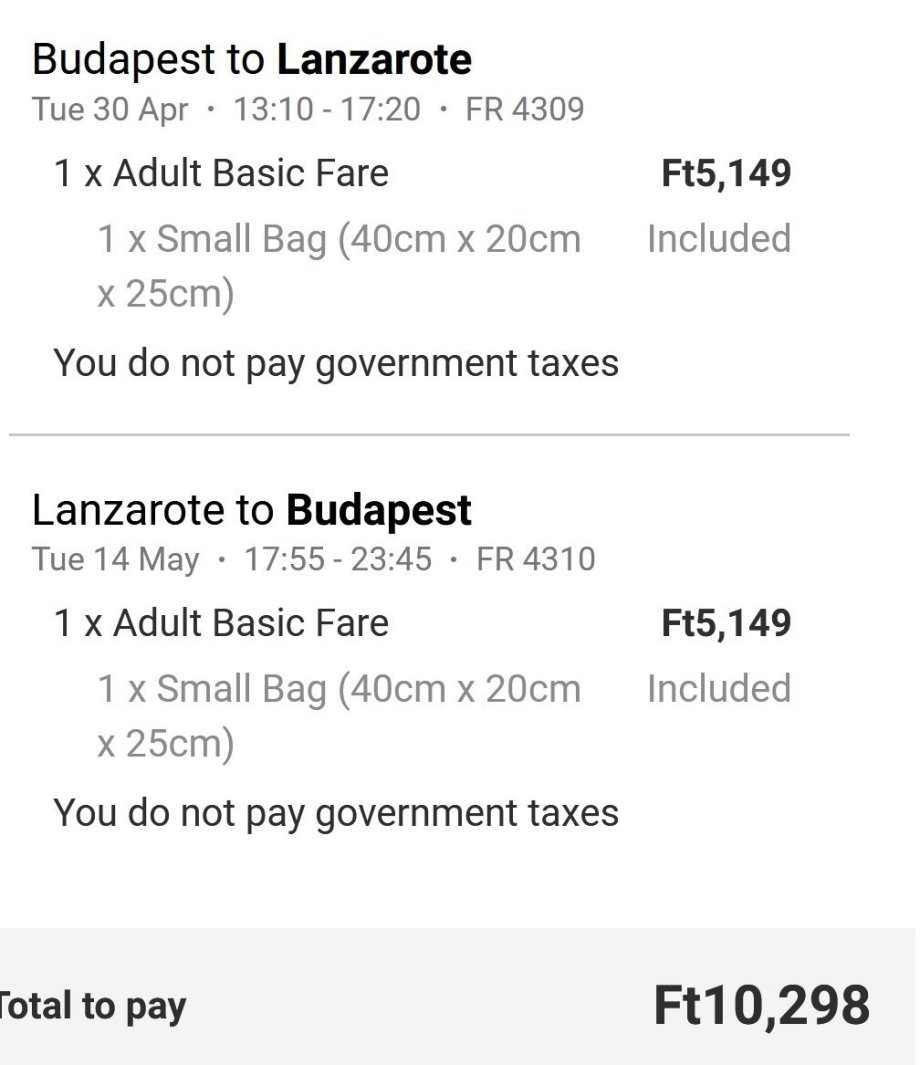Click the Ft5,149 price for the return flight

726,623
